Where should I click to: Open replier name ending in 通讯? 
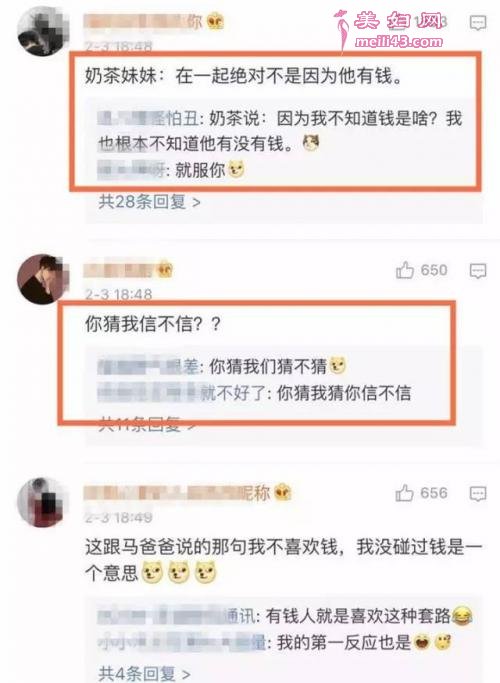[x=179, y=616]
